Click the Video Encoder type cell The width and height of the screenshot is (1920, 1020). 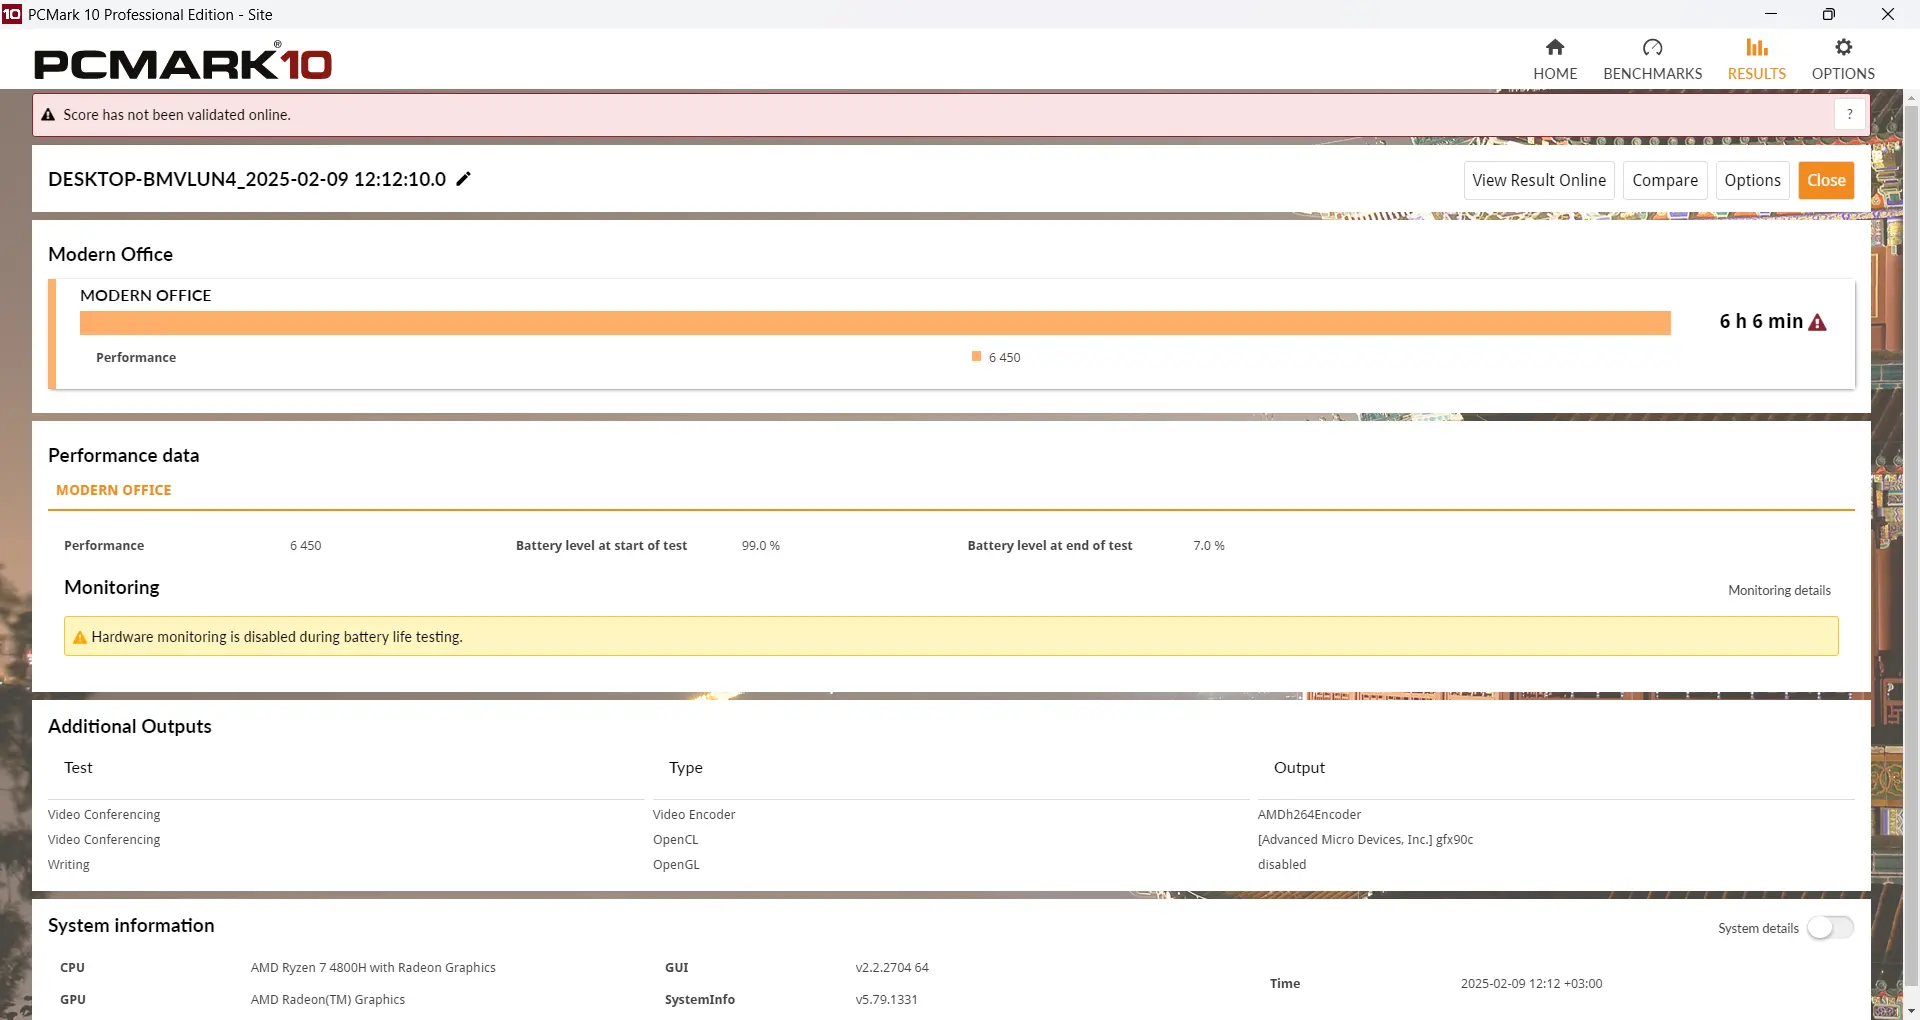pyautogui.click(x=694, y=814)
